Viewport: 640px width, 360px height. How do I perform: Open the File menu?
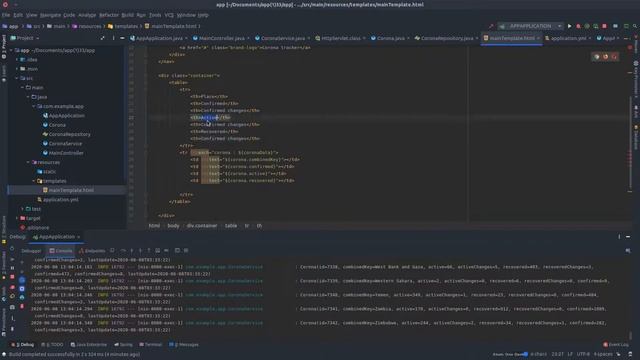(x=6, y=15)
